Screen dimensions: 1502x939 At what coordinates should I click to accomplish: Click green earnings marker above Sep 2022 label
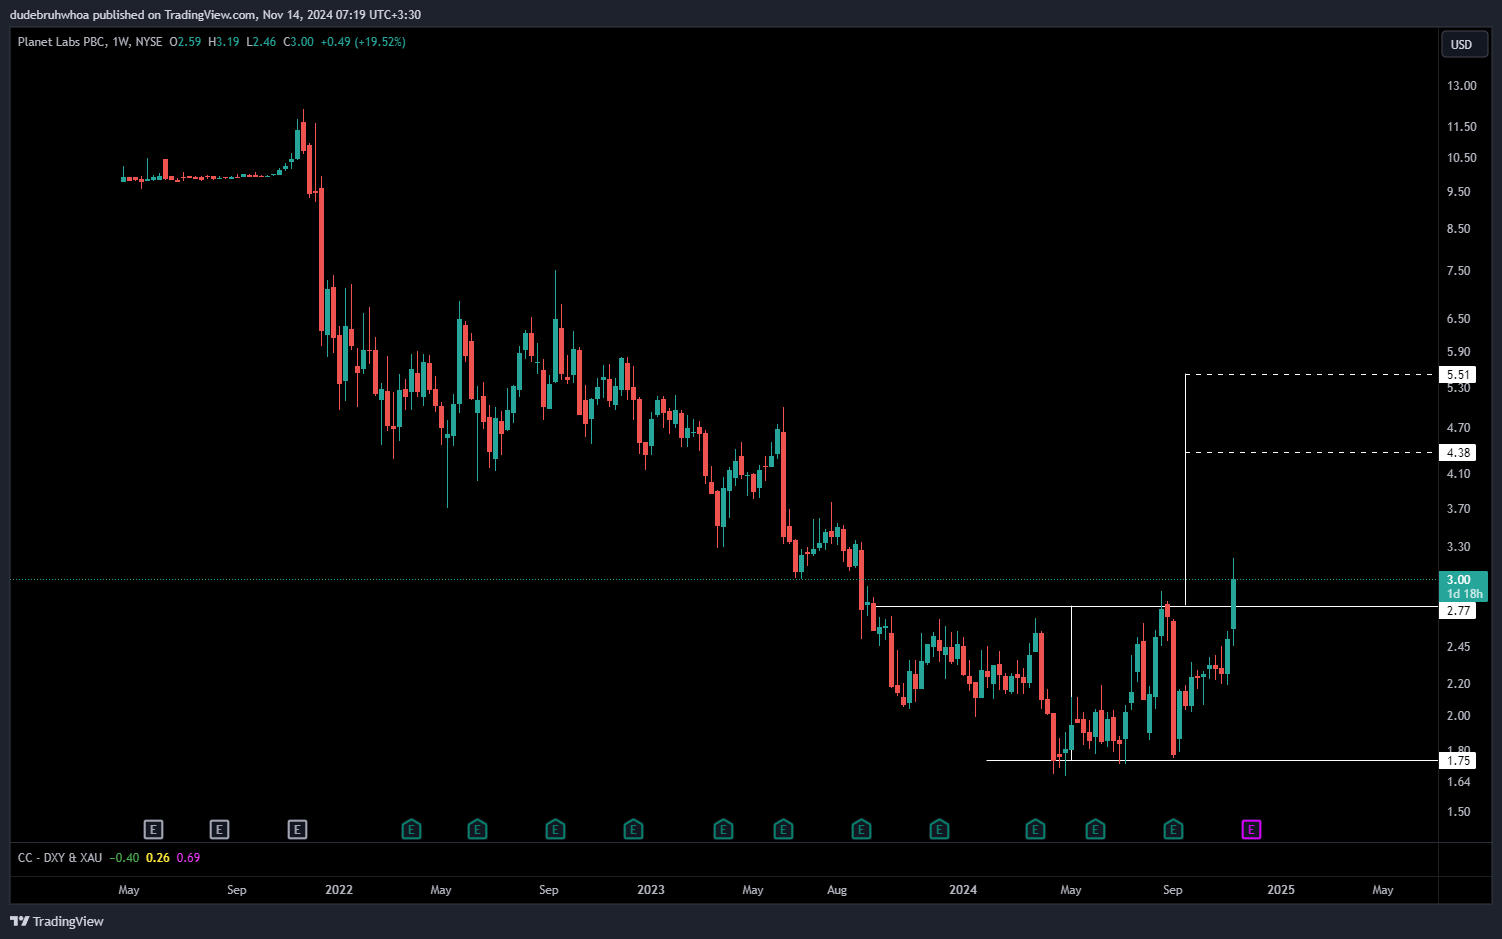point(555,829)
